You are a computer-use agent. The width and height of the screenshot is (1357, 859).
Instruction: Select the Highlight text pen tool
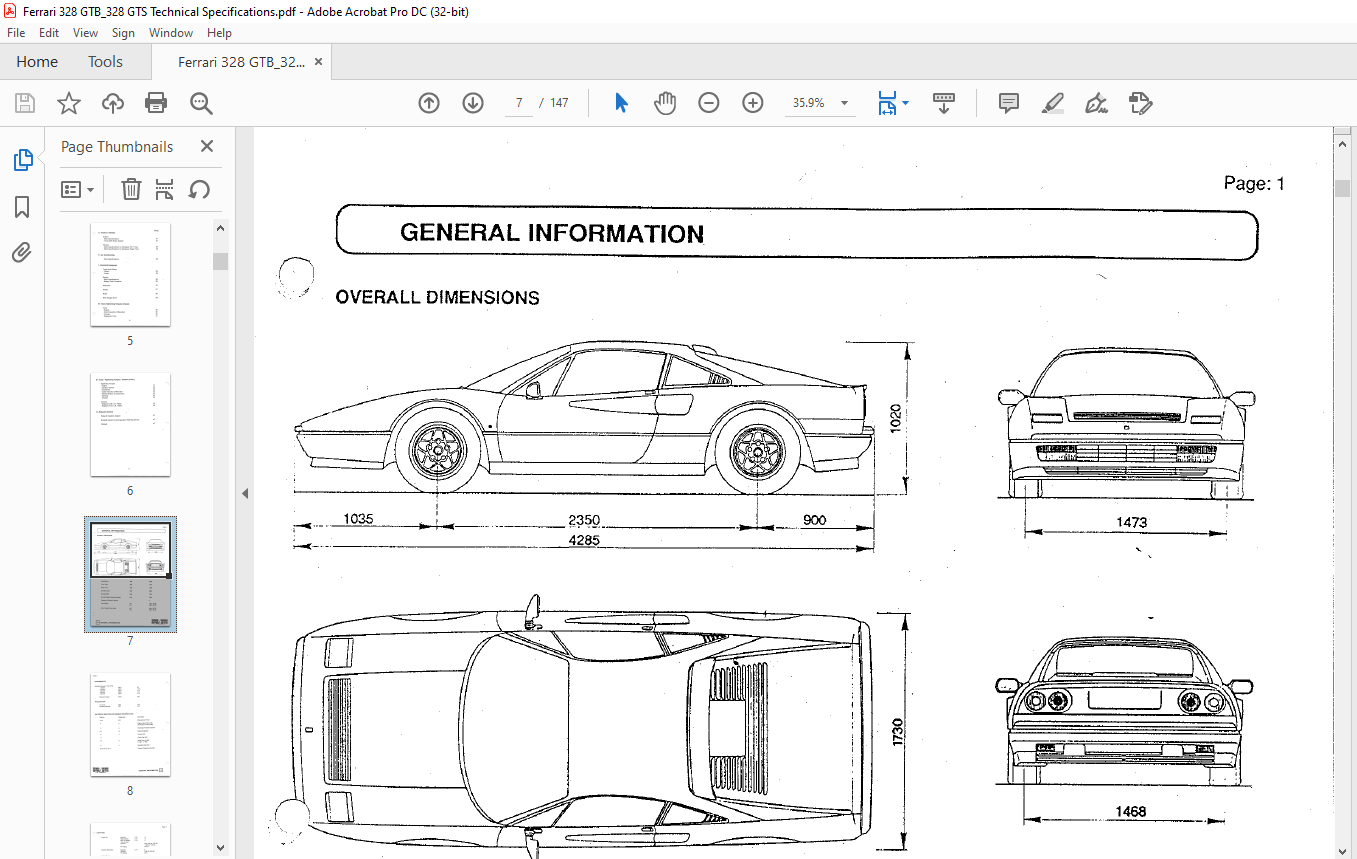coord(1052,103)
